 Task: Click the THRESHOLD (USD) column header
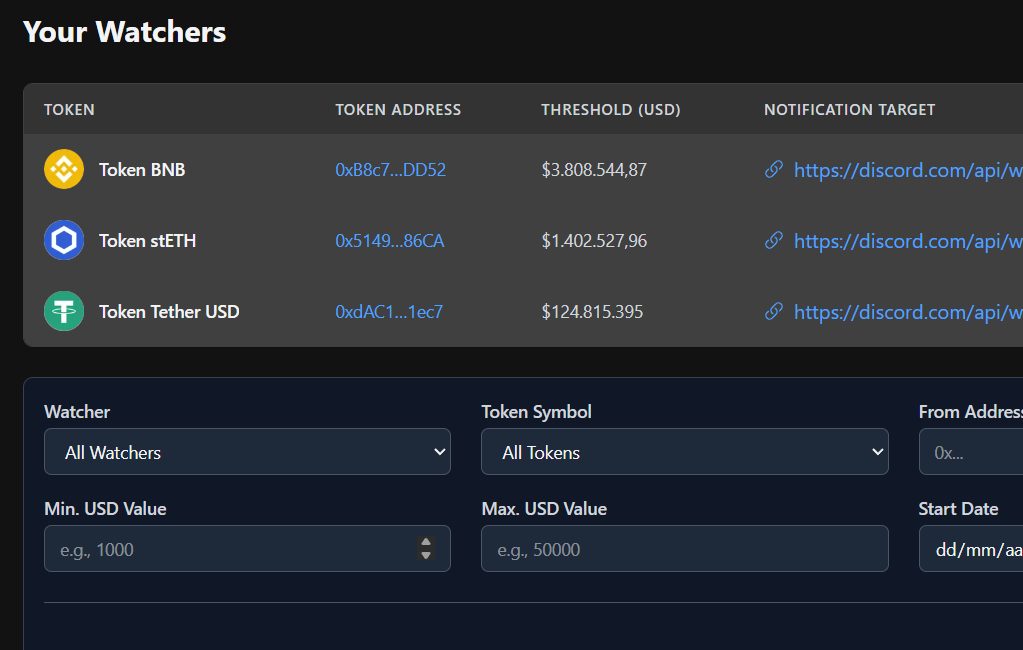(610, 109)
